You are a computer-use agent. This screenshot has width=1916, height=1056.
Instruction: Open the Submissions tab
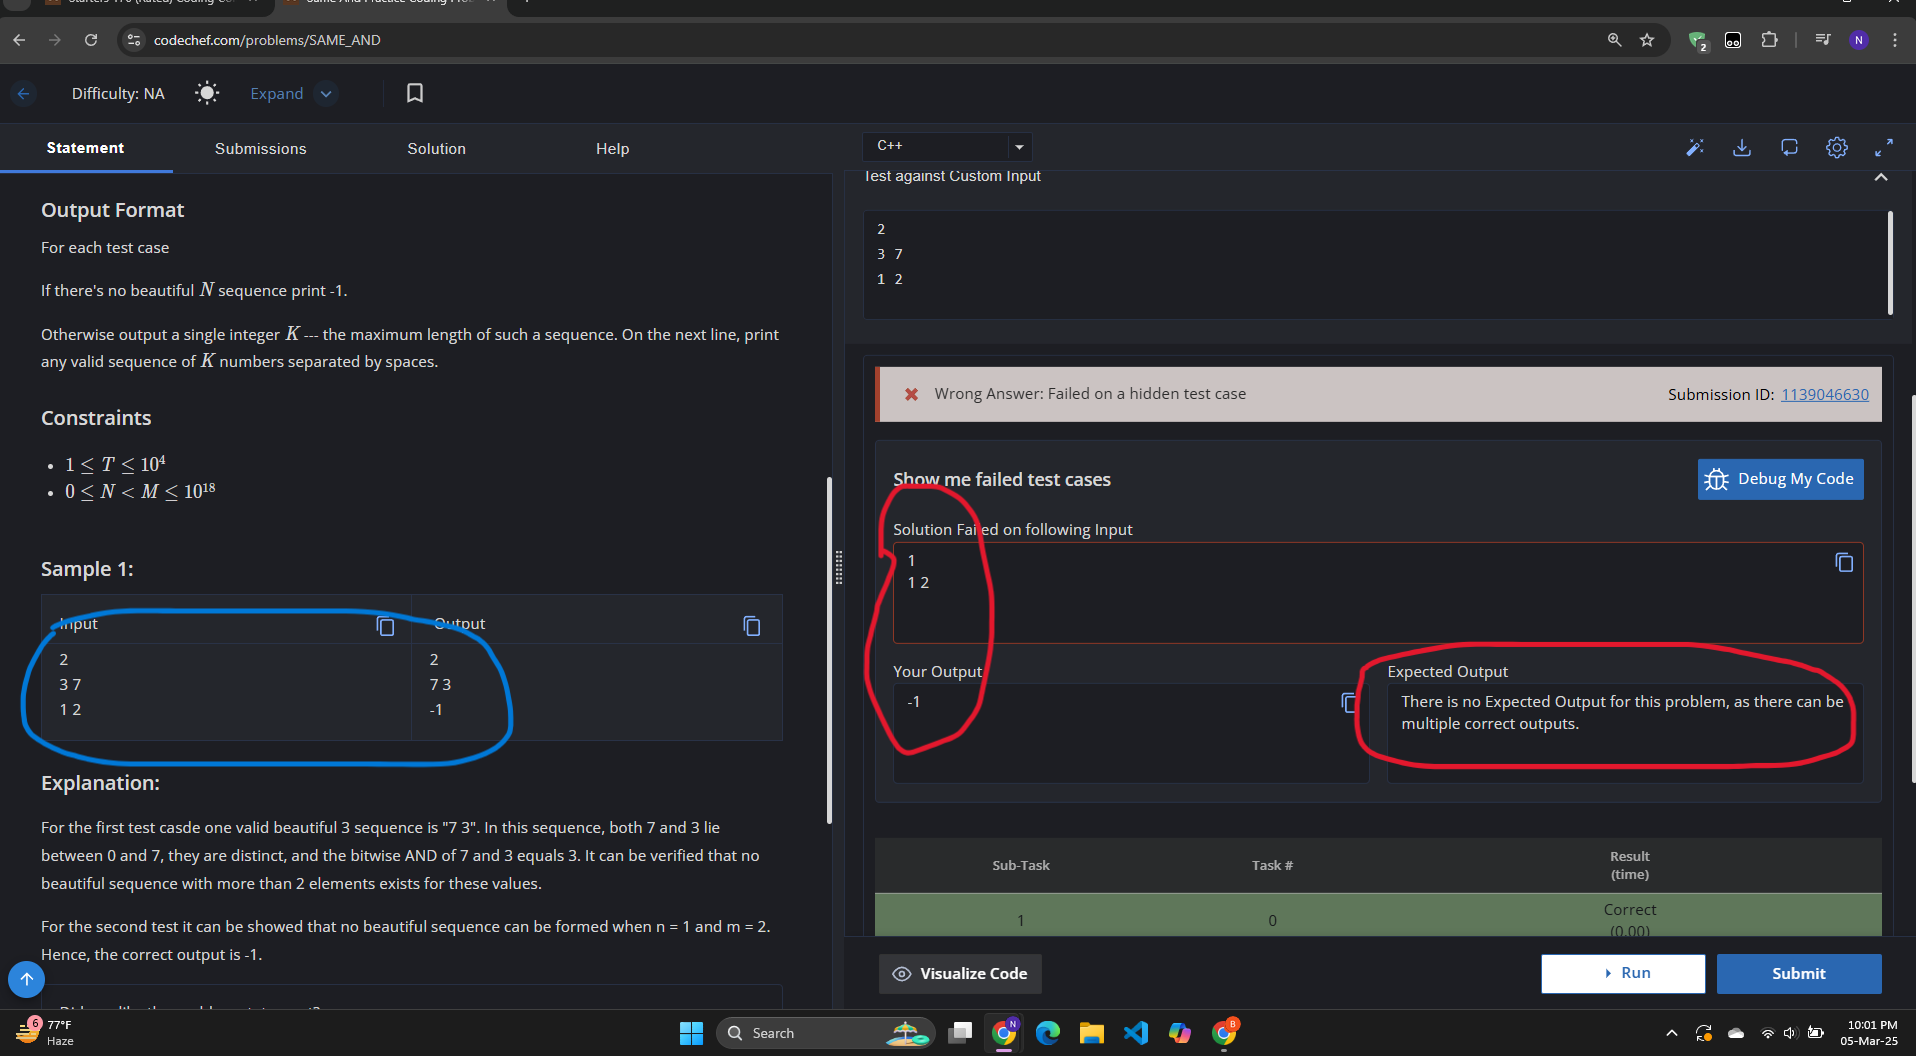point(260,148)
